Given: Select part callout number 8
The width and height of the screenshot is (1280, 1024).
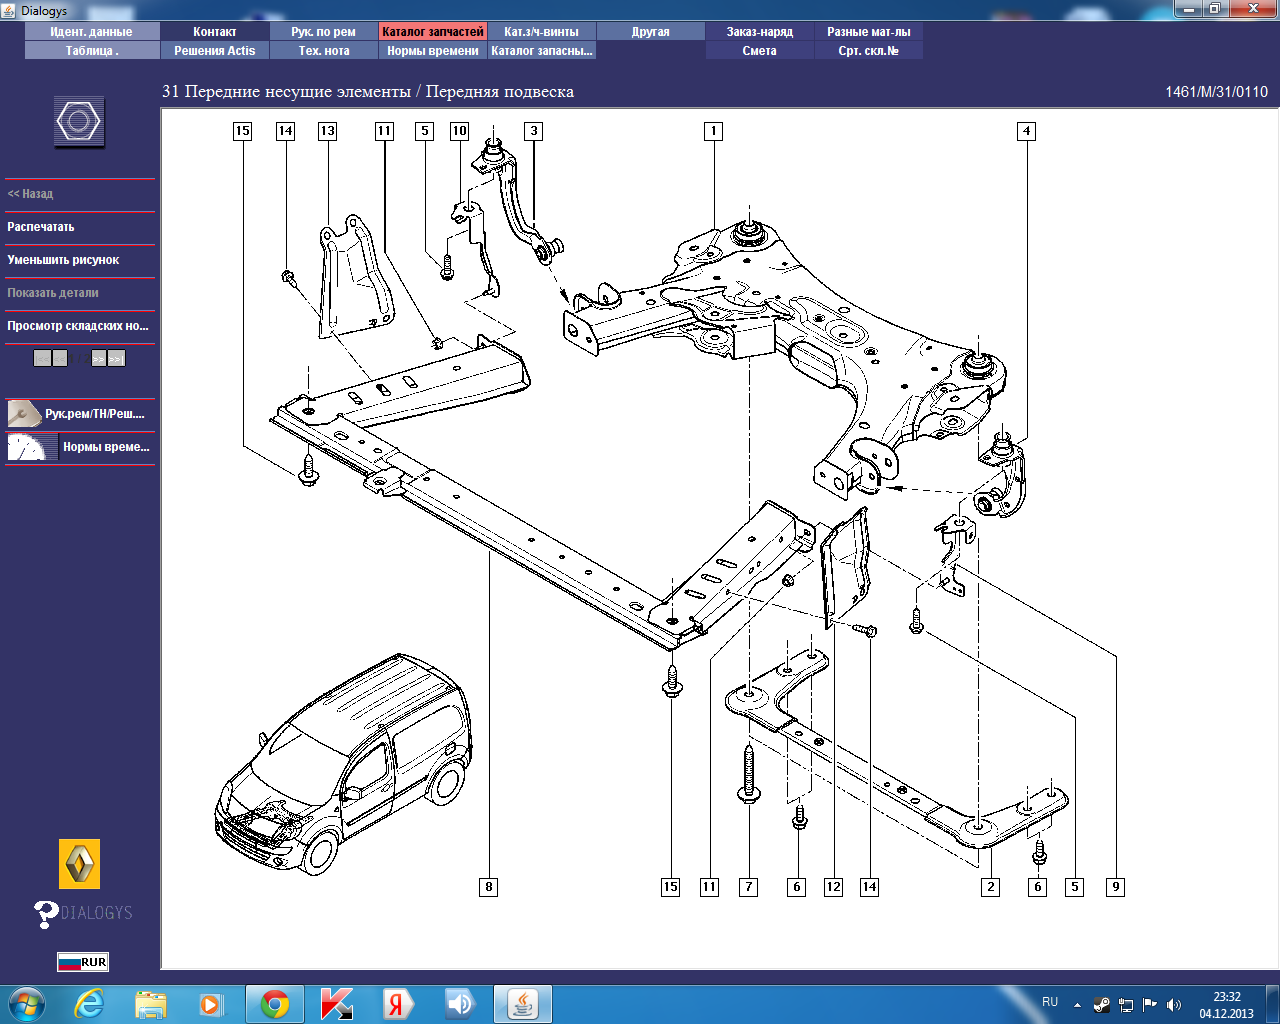Looking at the screenshot, I should pos(489,887).
